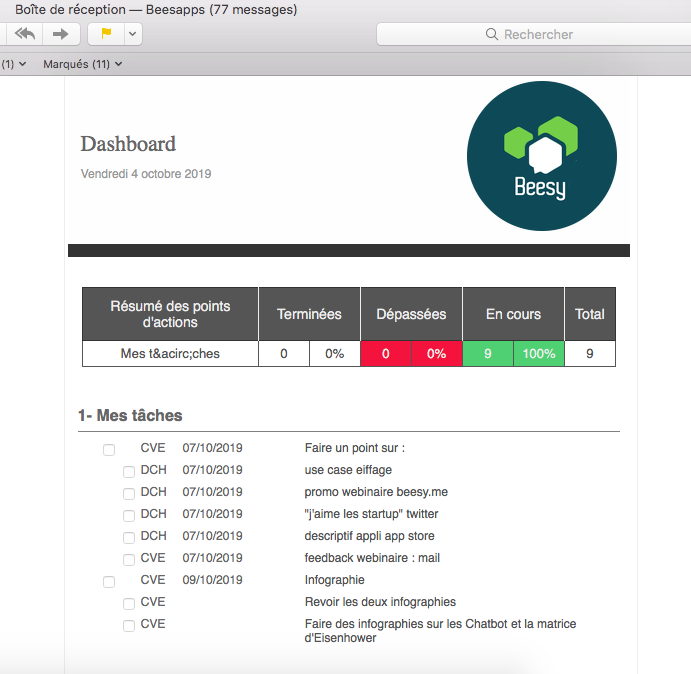Screen dimensions: 691x674
Task: Click the 'Mes t&acirc;ches' row label
Action: (x=170, y=354)
